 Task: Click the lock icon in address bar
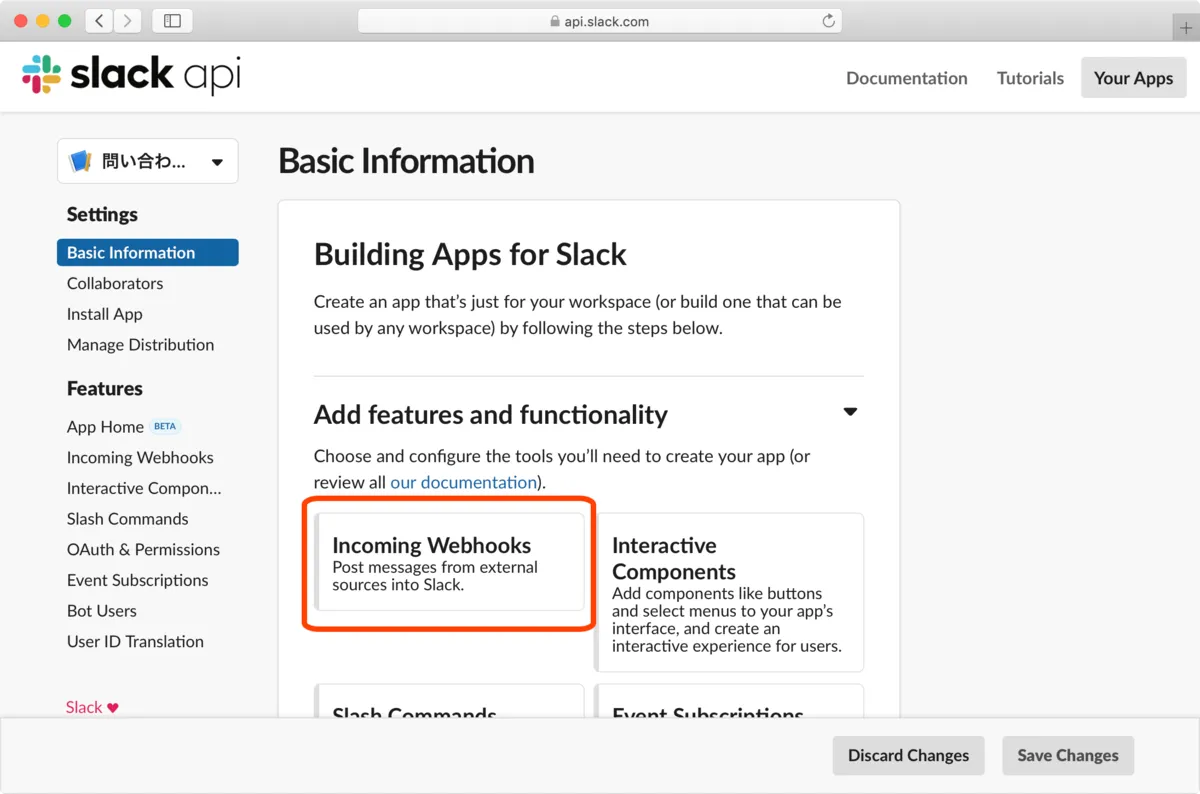(x=555, y=21)
